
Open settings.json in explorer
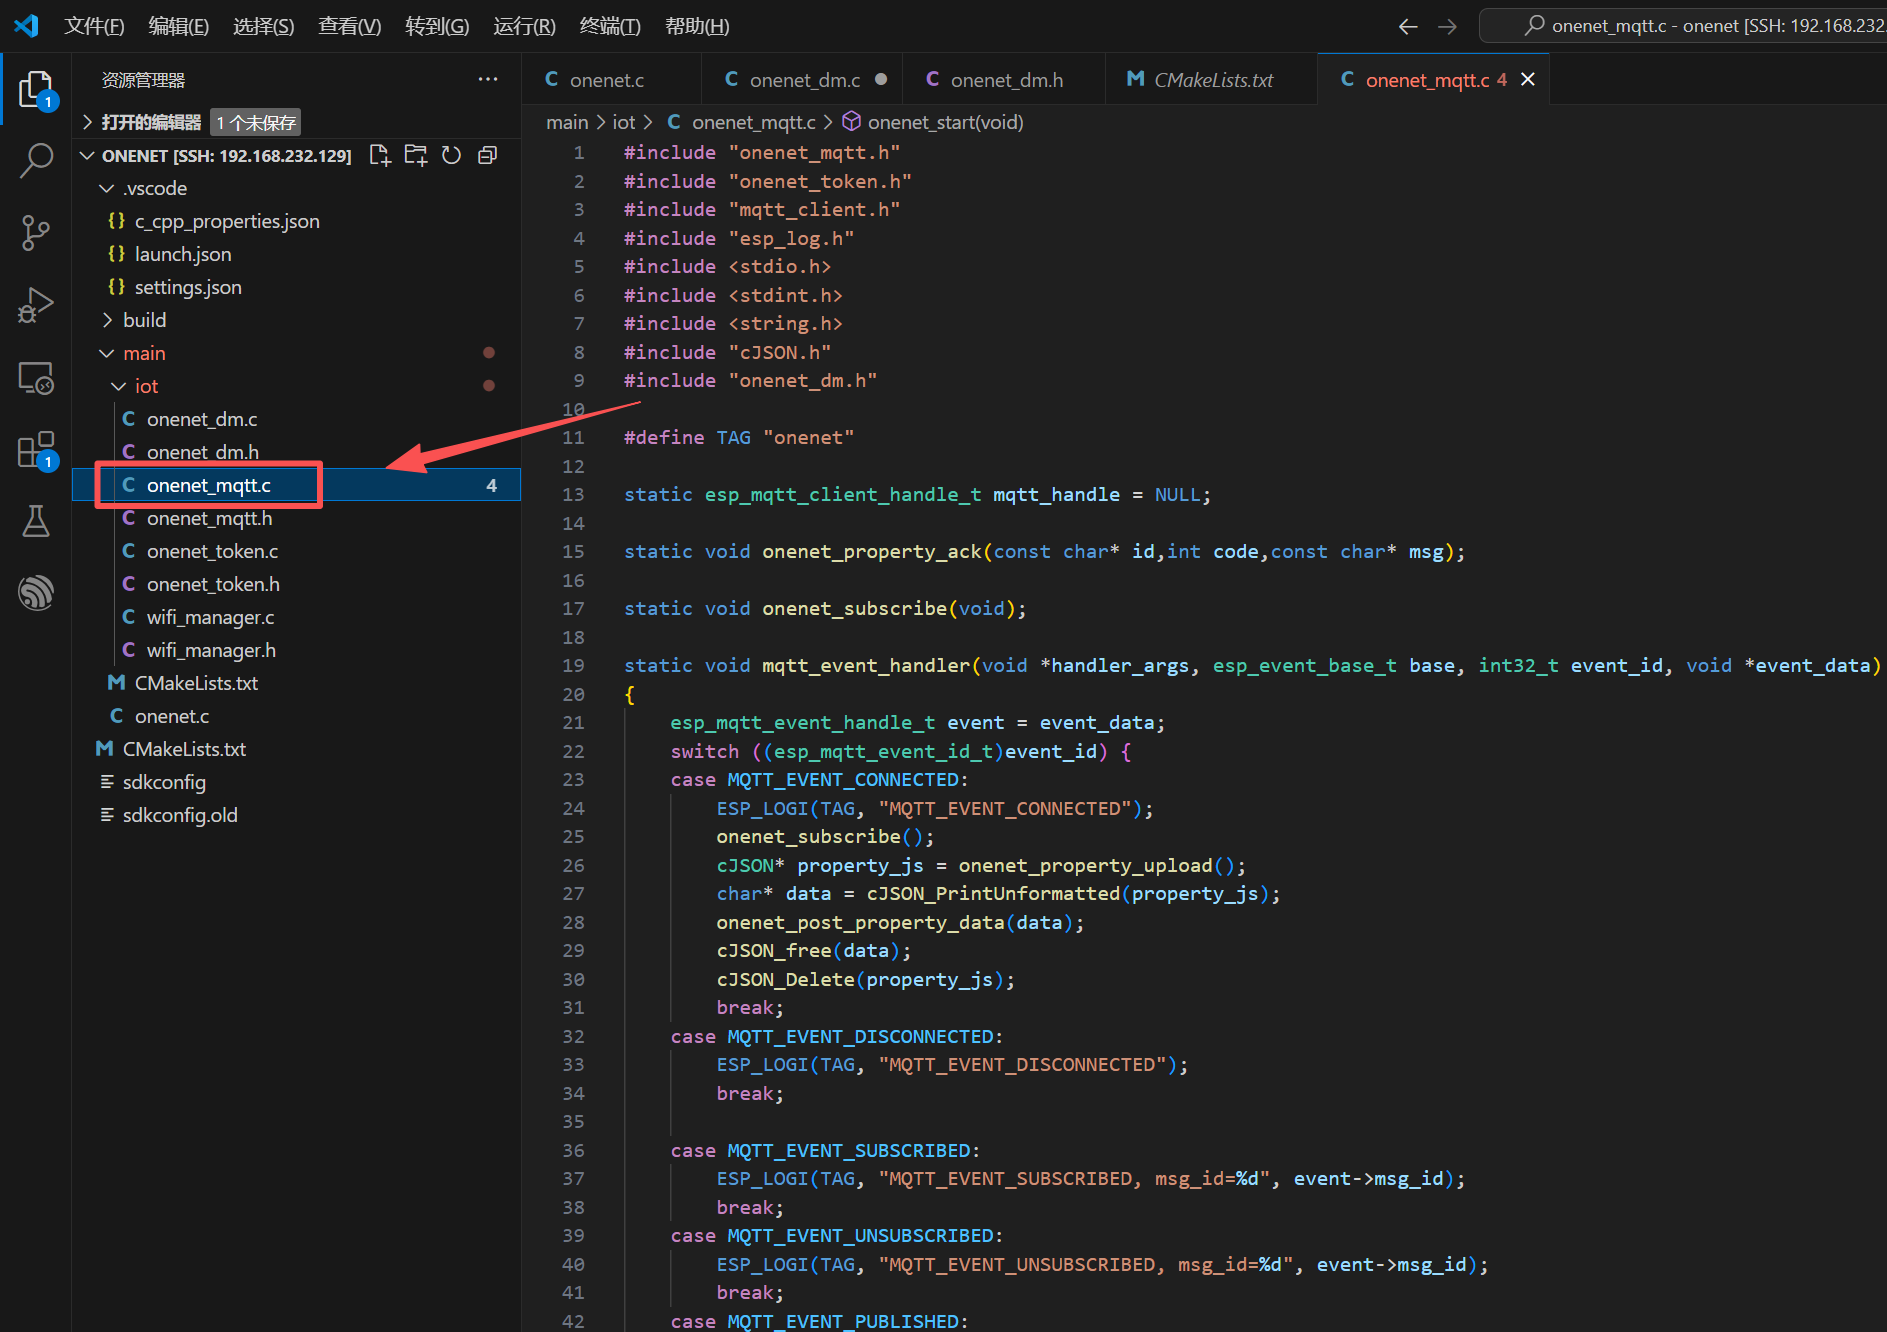pos(188,287)
